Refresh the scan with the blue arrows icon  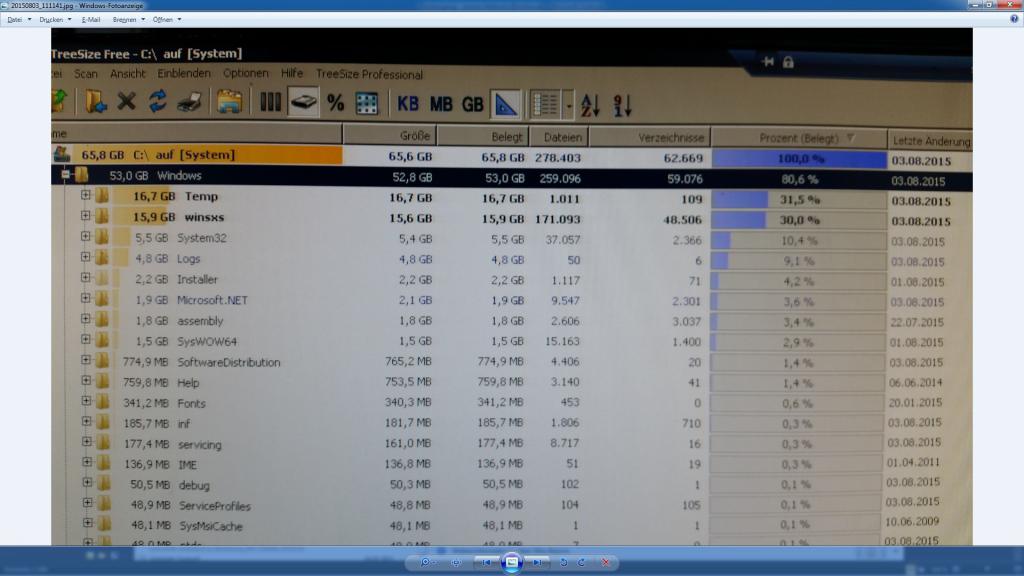pyautogui.click(x=157, y=101)
